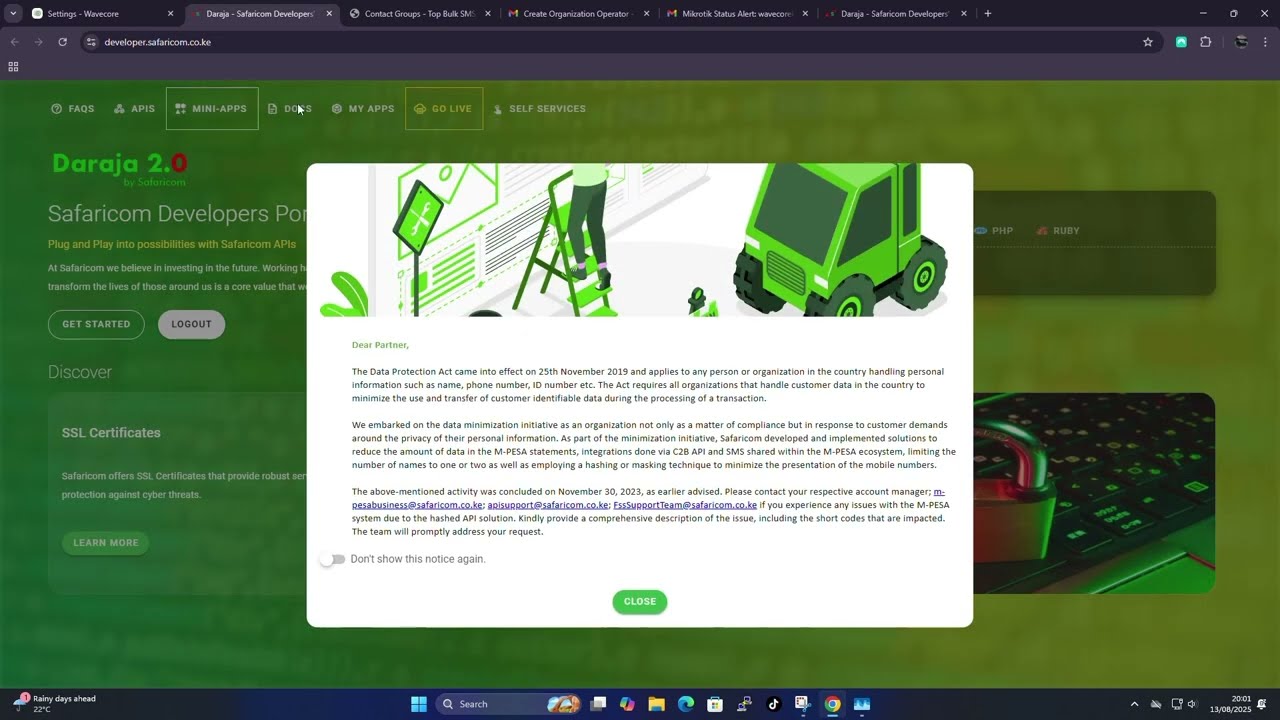Close the Settings - Wavecore tab
Screen dimensions: 1280x720
(170, 14)
